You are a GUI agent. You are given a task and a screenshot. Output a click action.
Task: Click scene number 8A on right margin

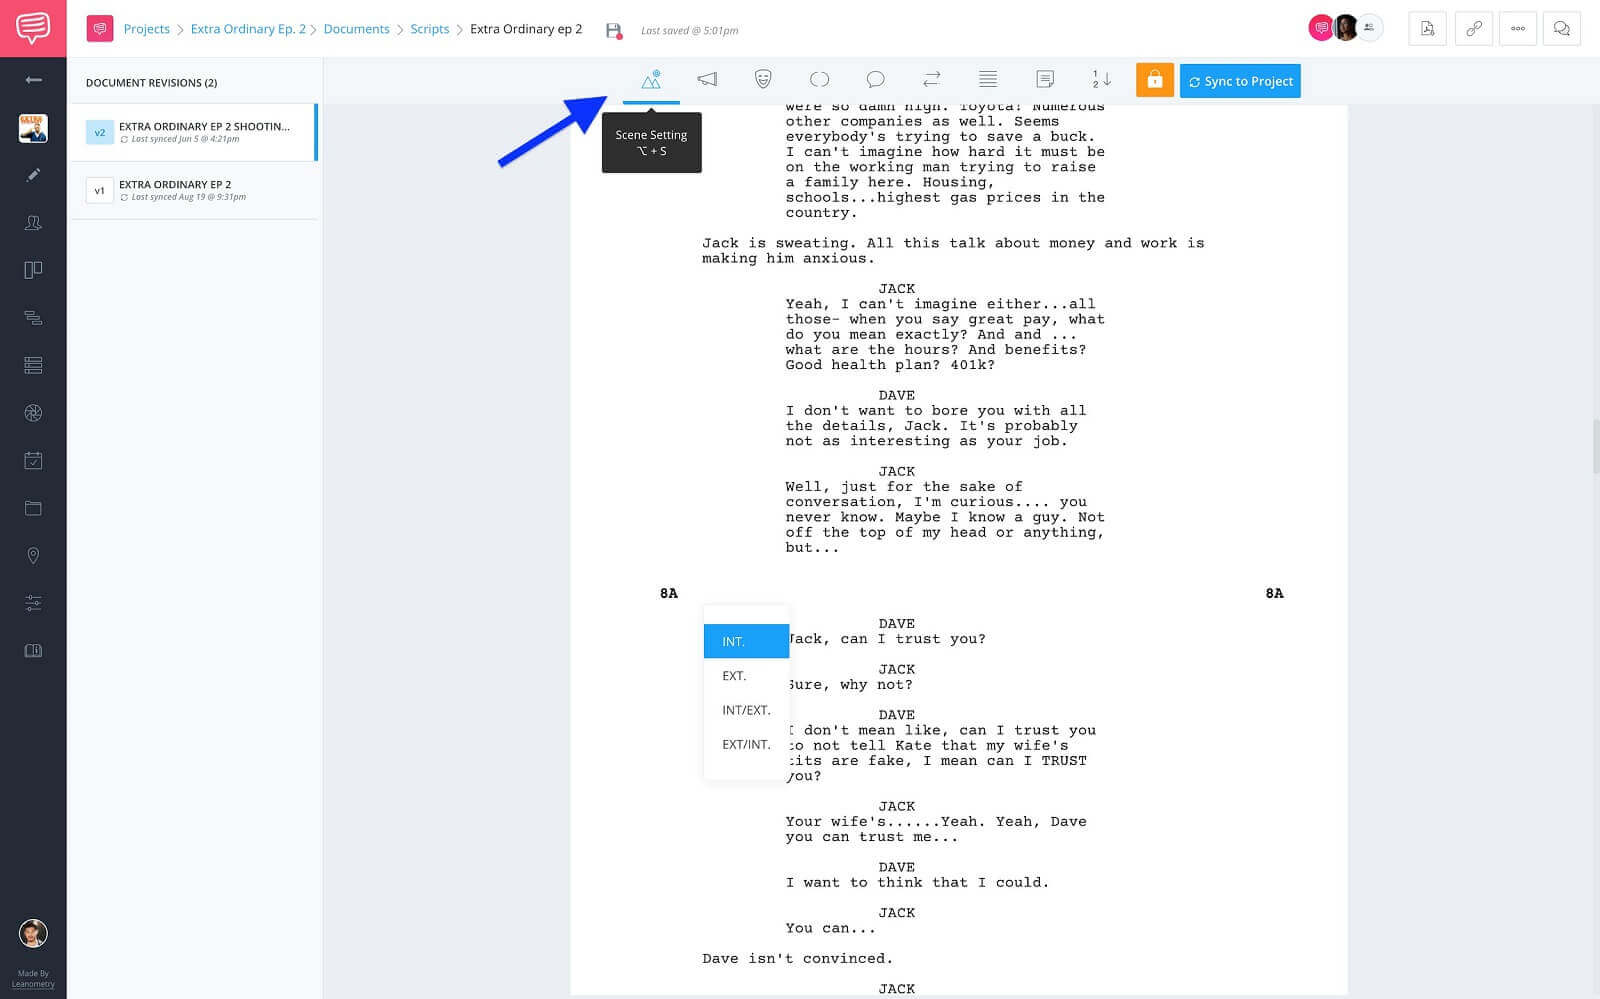[1274, 593]
